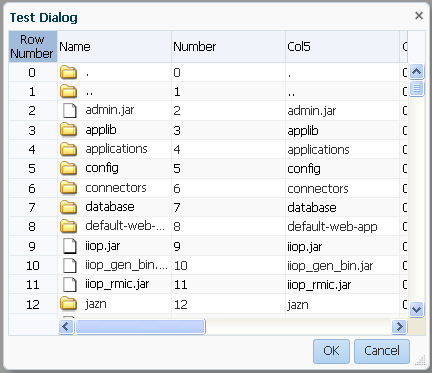Click vertical scrollbar thumb
The height and width of the screenshot is (373, 432).
click(417, 88)
